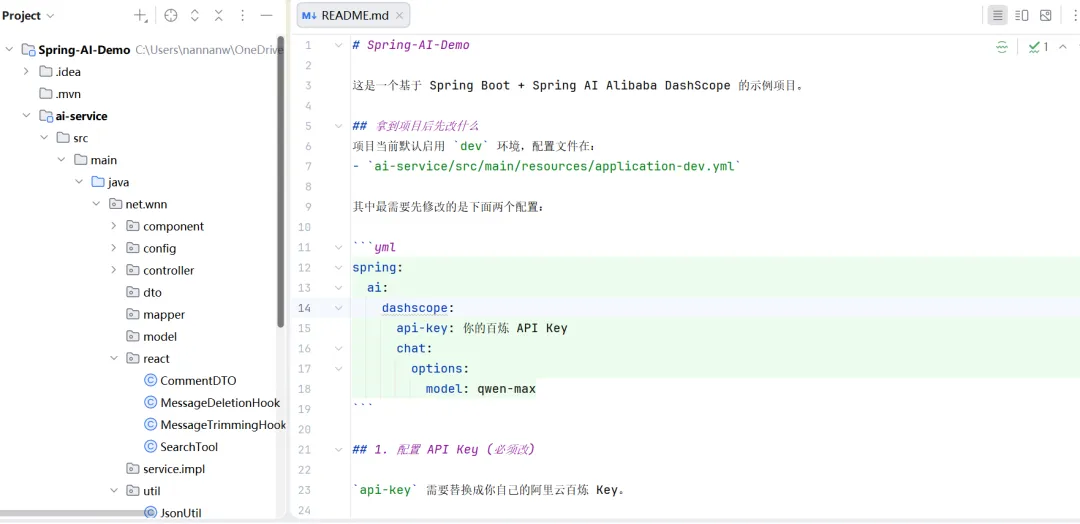Click the add new file plus icon
The width and height of the screenshot is (1080, 524).
tap(141, 16)
